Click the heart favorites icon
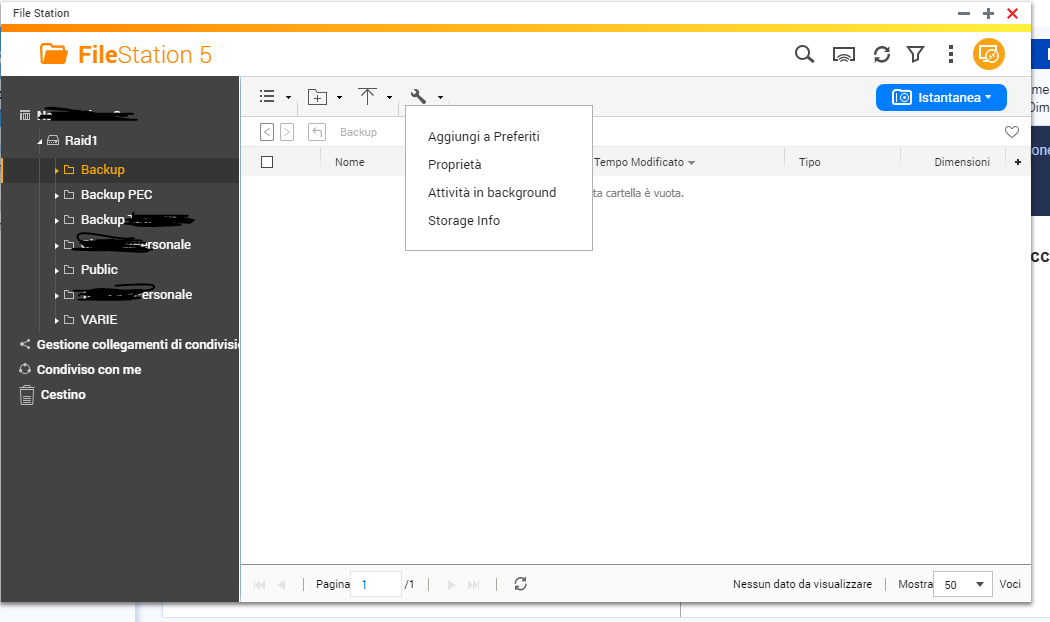This screenshot has width=1050, height=622. click(x=1012, y=132)
